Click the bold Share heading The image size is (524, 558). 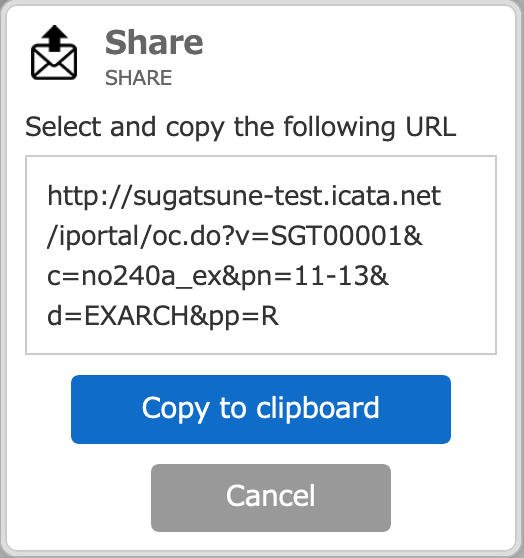click(154, 43)
